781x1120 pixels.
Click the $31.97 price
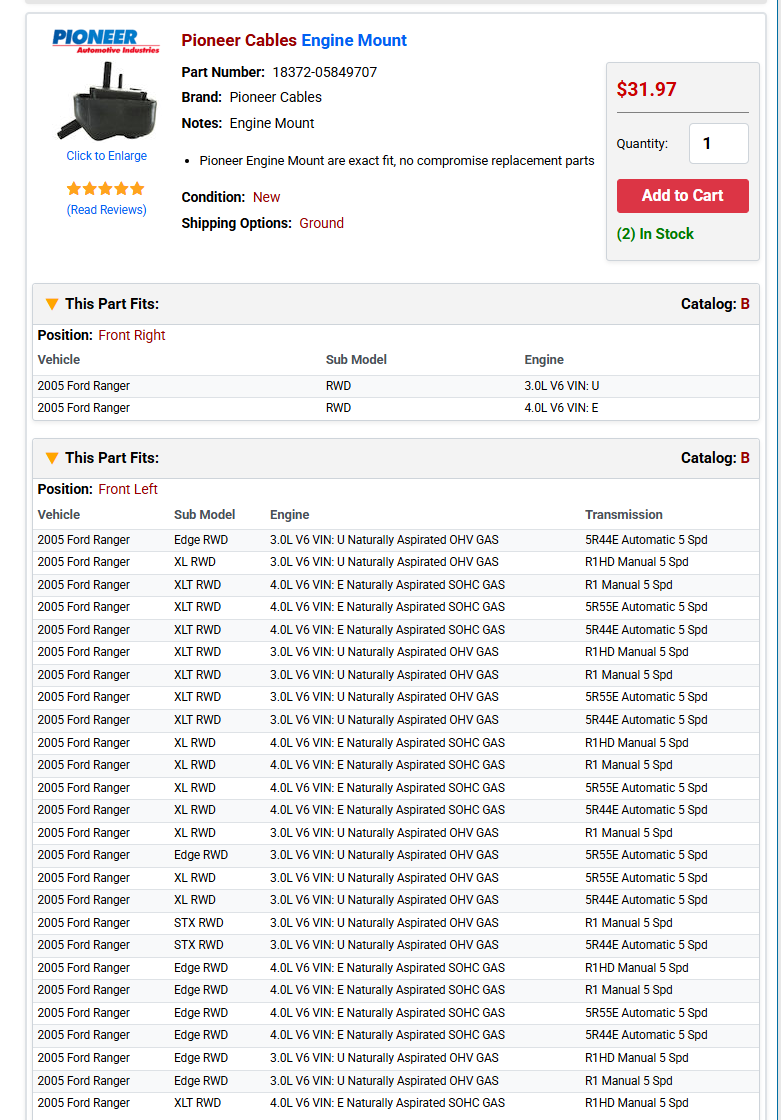[x=647, y=89]
